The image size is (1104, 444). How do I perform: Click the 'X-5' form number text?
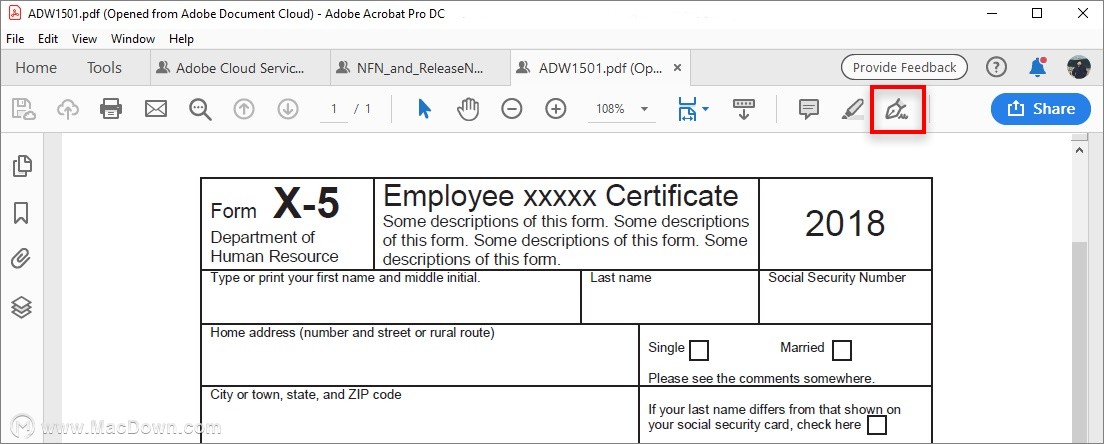[x=306, y=204]
